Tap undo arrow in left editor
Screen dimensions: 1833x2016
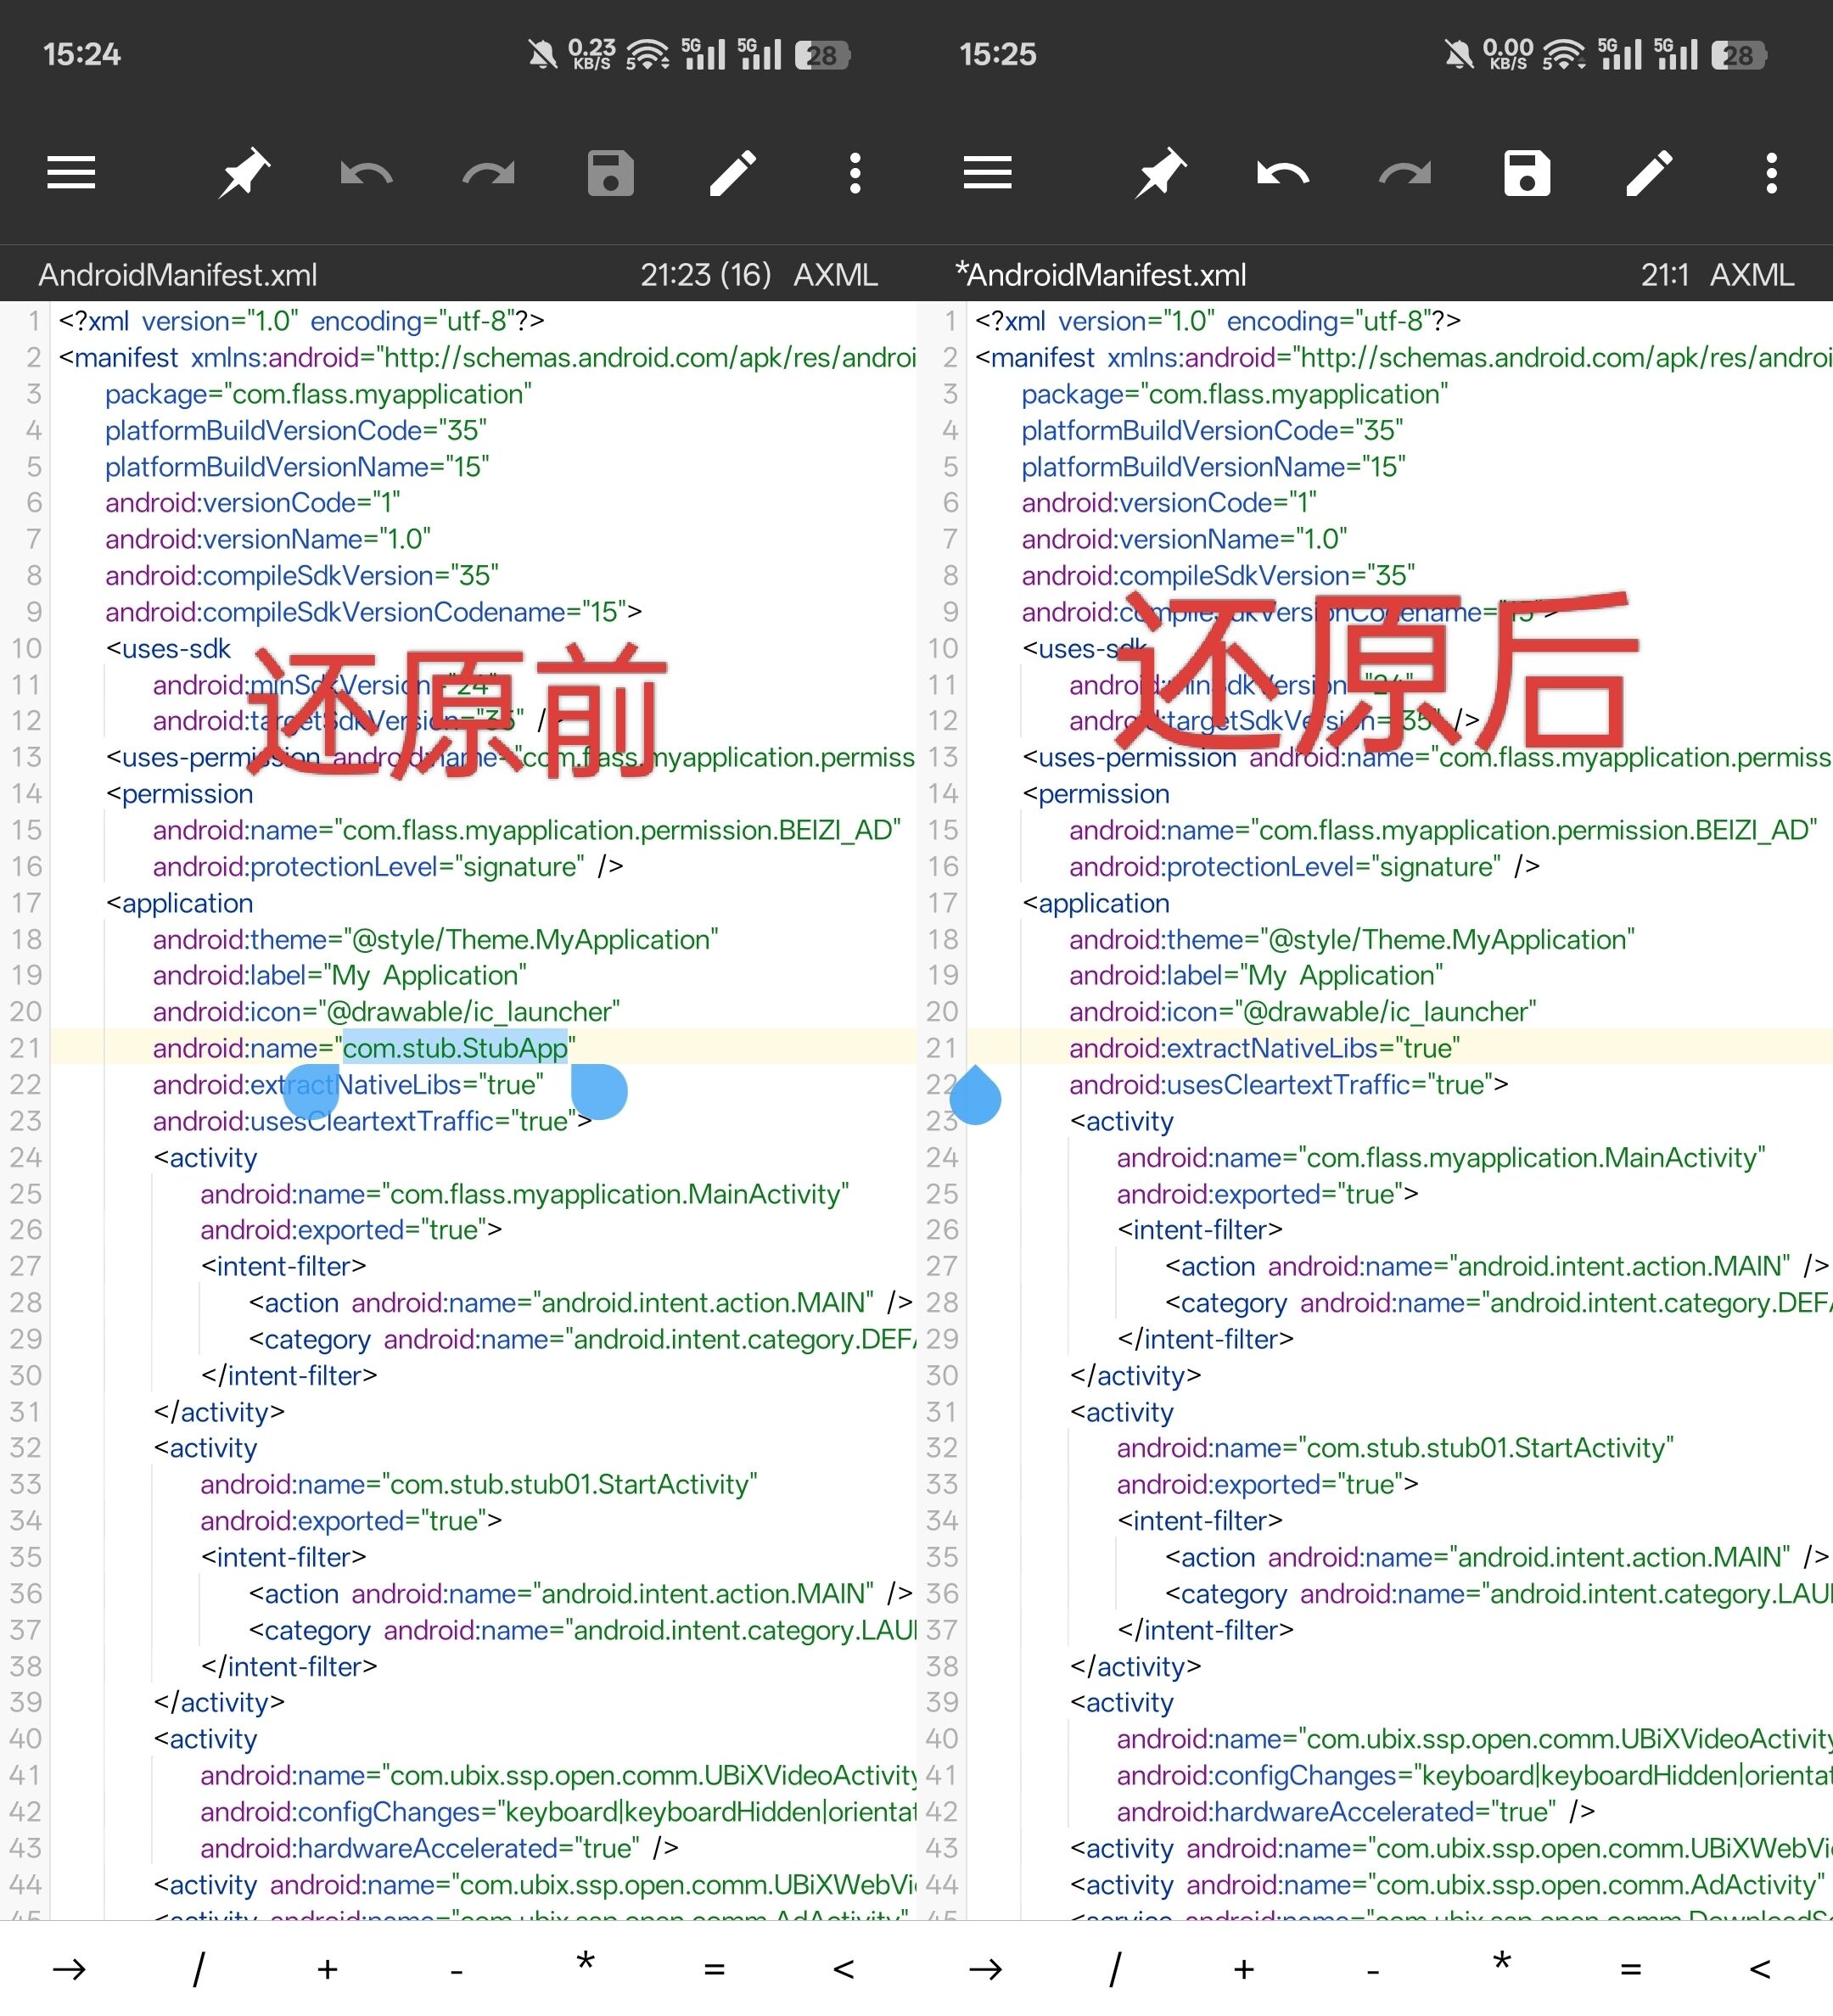tap(366, 174)
